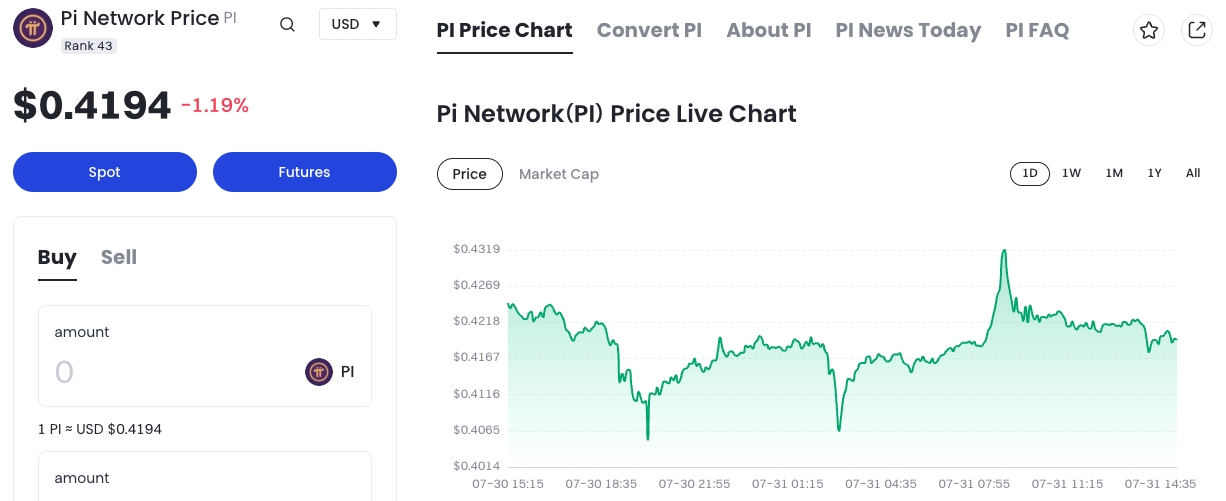Select the 1D time range
The height and width of the screenshot is (501, 1226).
[x=1029, y=173]
